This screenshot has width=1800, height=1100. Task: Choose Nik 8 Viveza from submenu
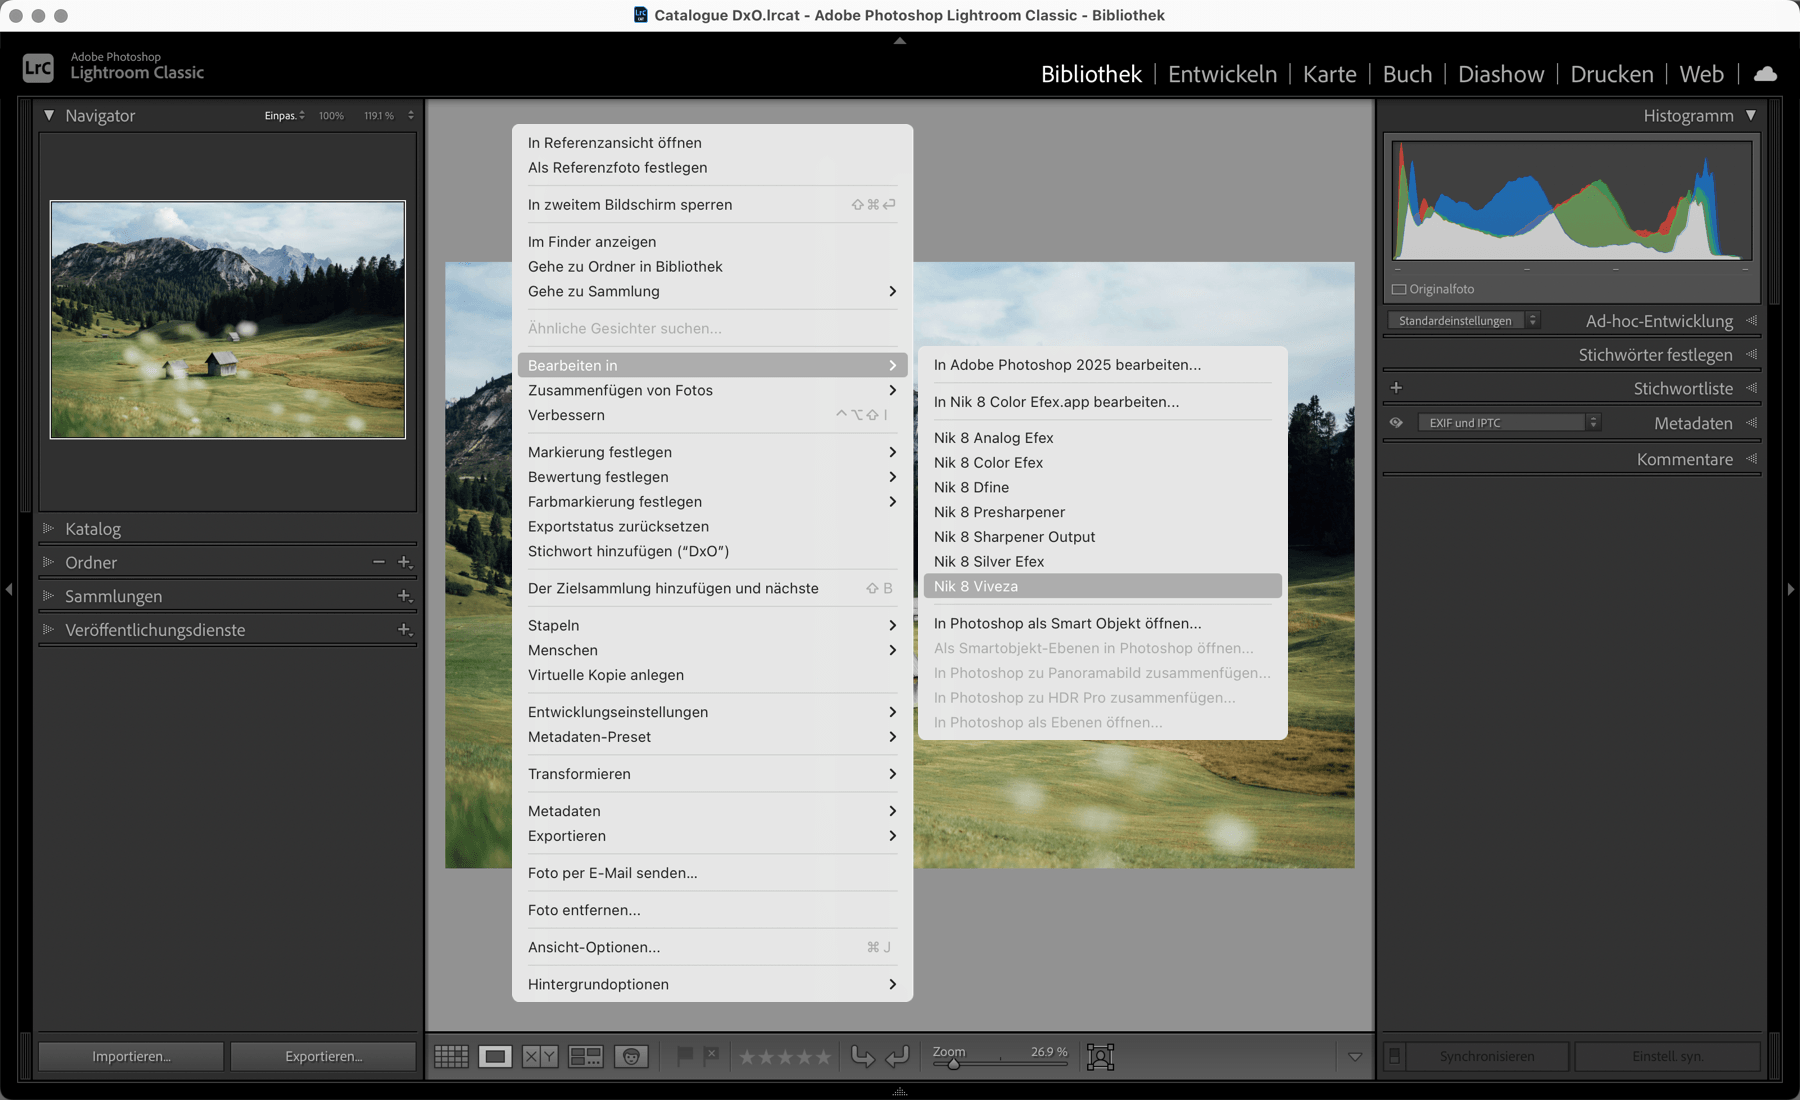pyautogui.click(x=1102, y=587)
